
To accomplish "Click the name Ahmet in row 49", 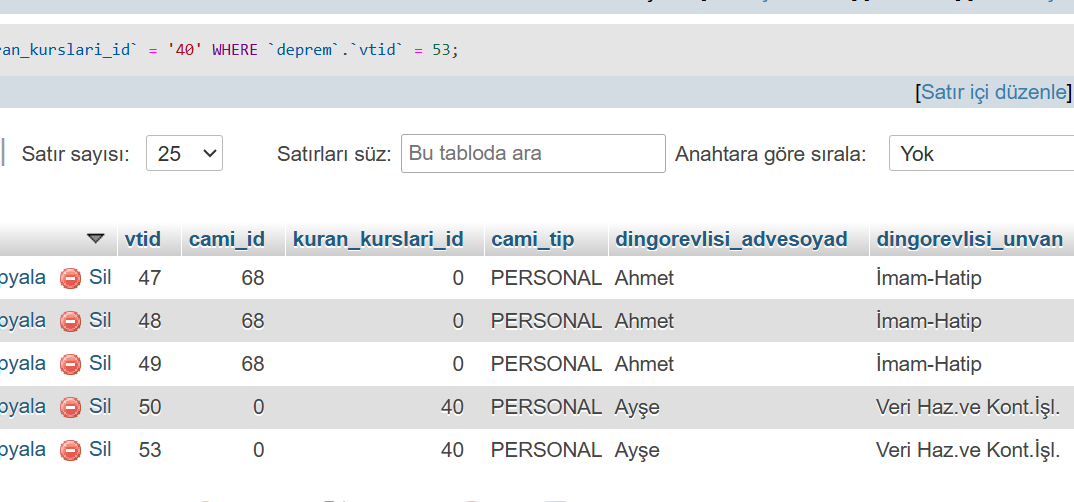I will [644, 364].
